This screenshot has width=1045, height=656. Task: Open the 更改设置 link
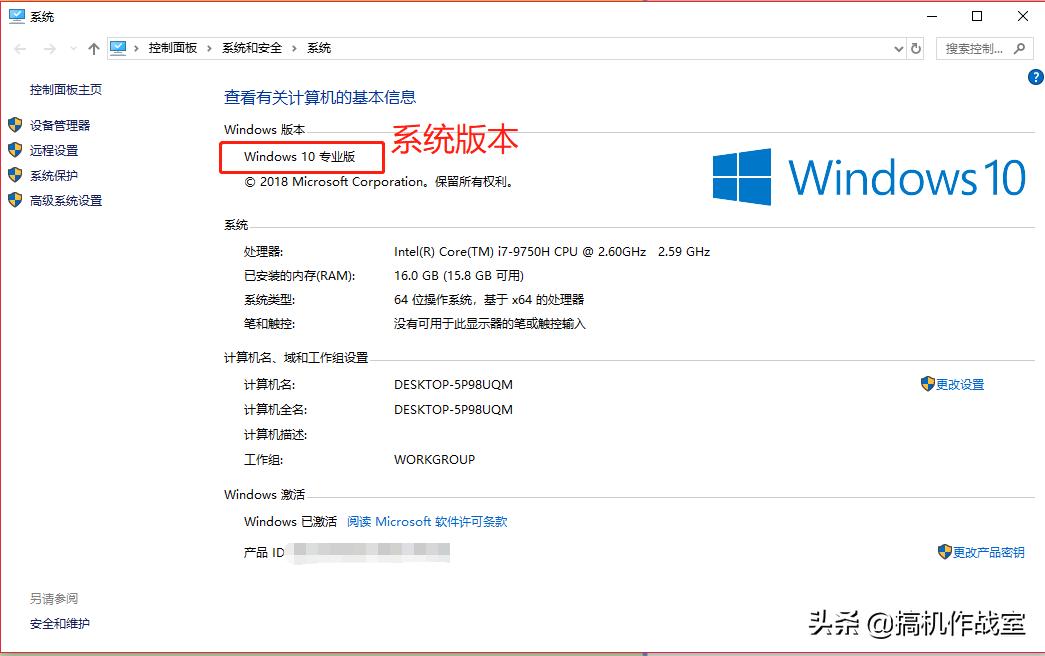click(958, 384)
